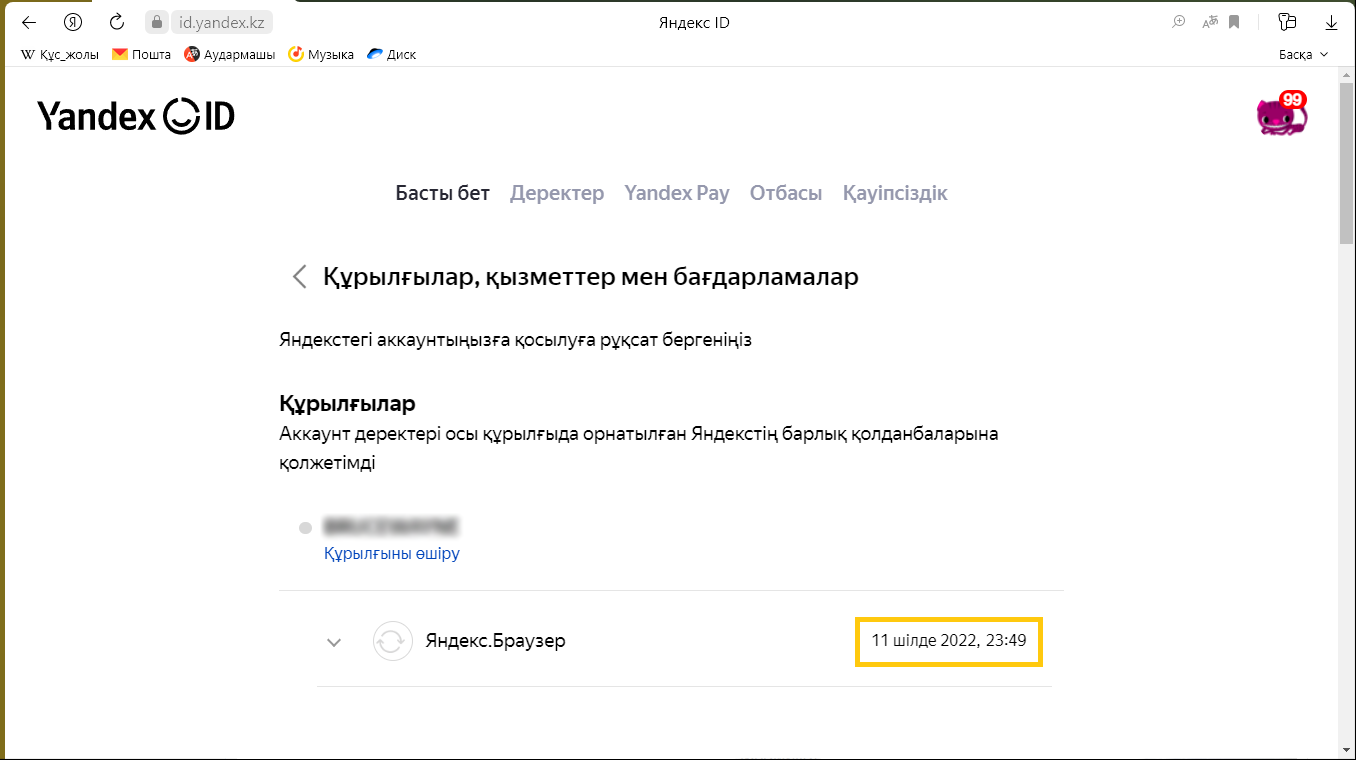1357x760 pixels.
Task: Open the Пошта bookmark
Action: 141,55
